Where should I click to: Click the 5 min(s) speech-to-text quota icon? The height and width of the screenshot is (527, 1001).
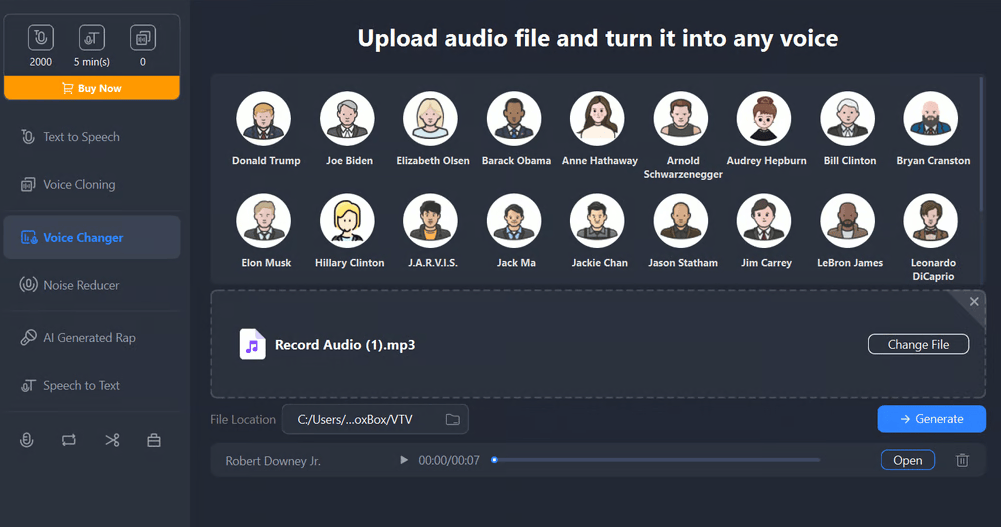[x=91, y=38]
